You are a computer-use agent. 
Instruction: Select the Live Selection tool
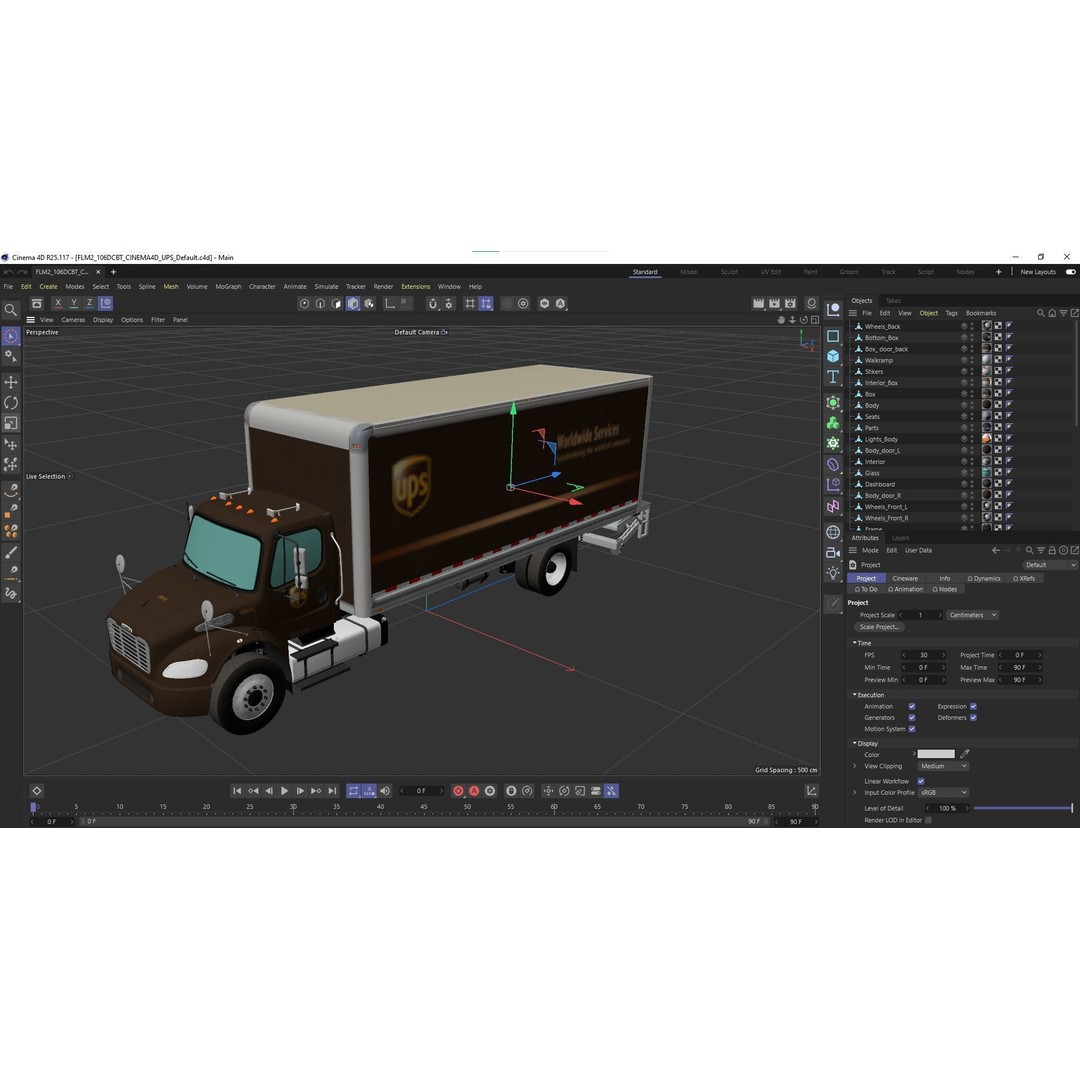tap(11, 336)
